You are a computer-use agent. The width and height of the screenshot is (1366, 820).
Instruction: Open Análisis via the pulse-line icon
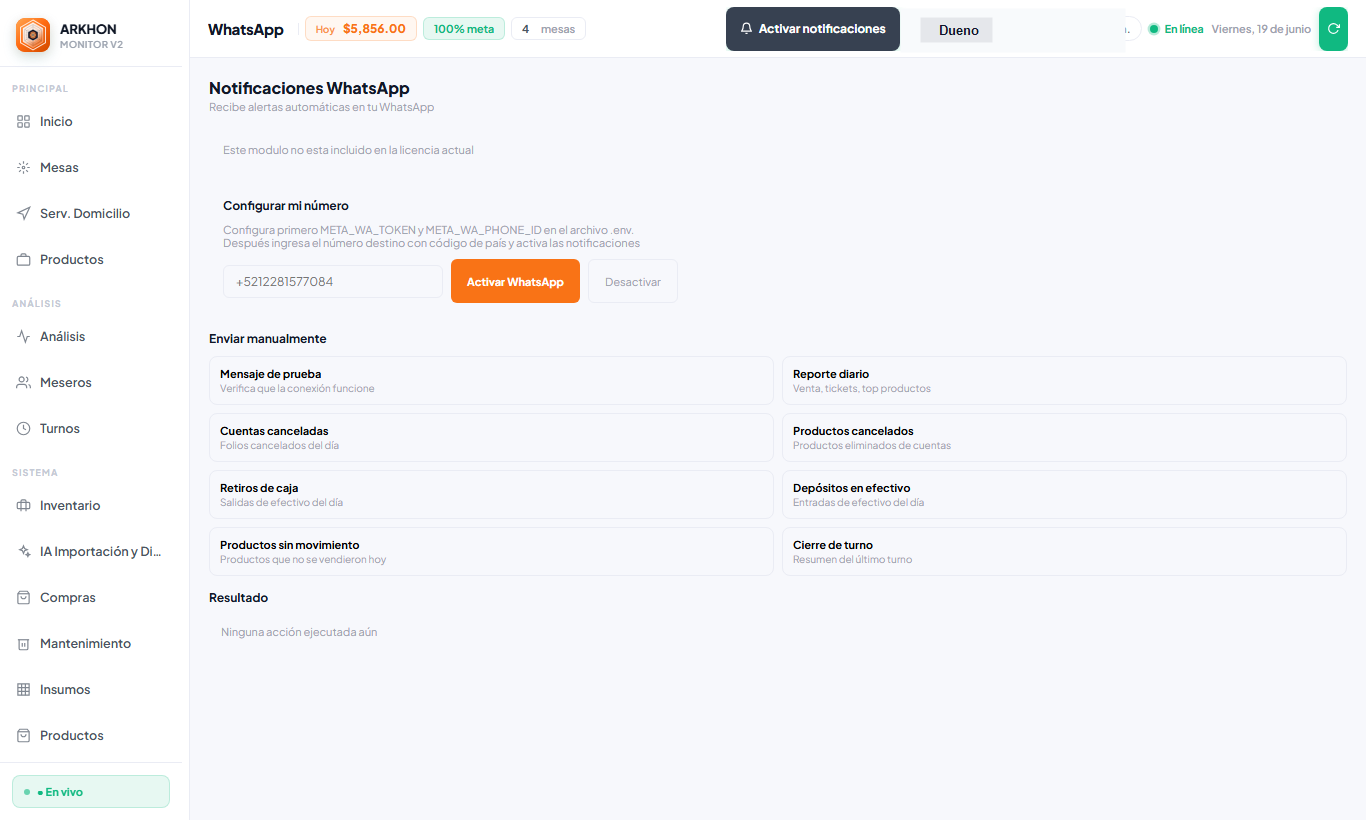[x=24, y=336]
